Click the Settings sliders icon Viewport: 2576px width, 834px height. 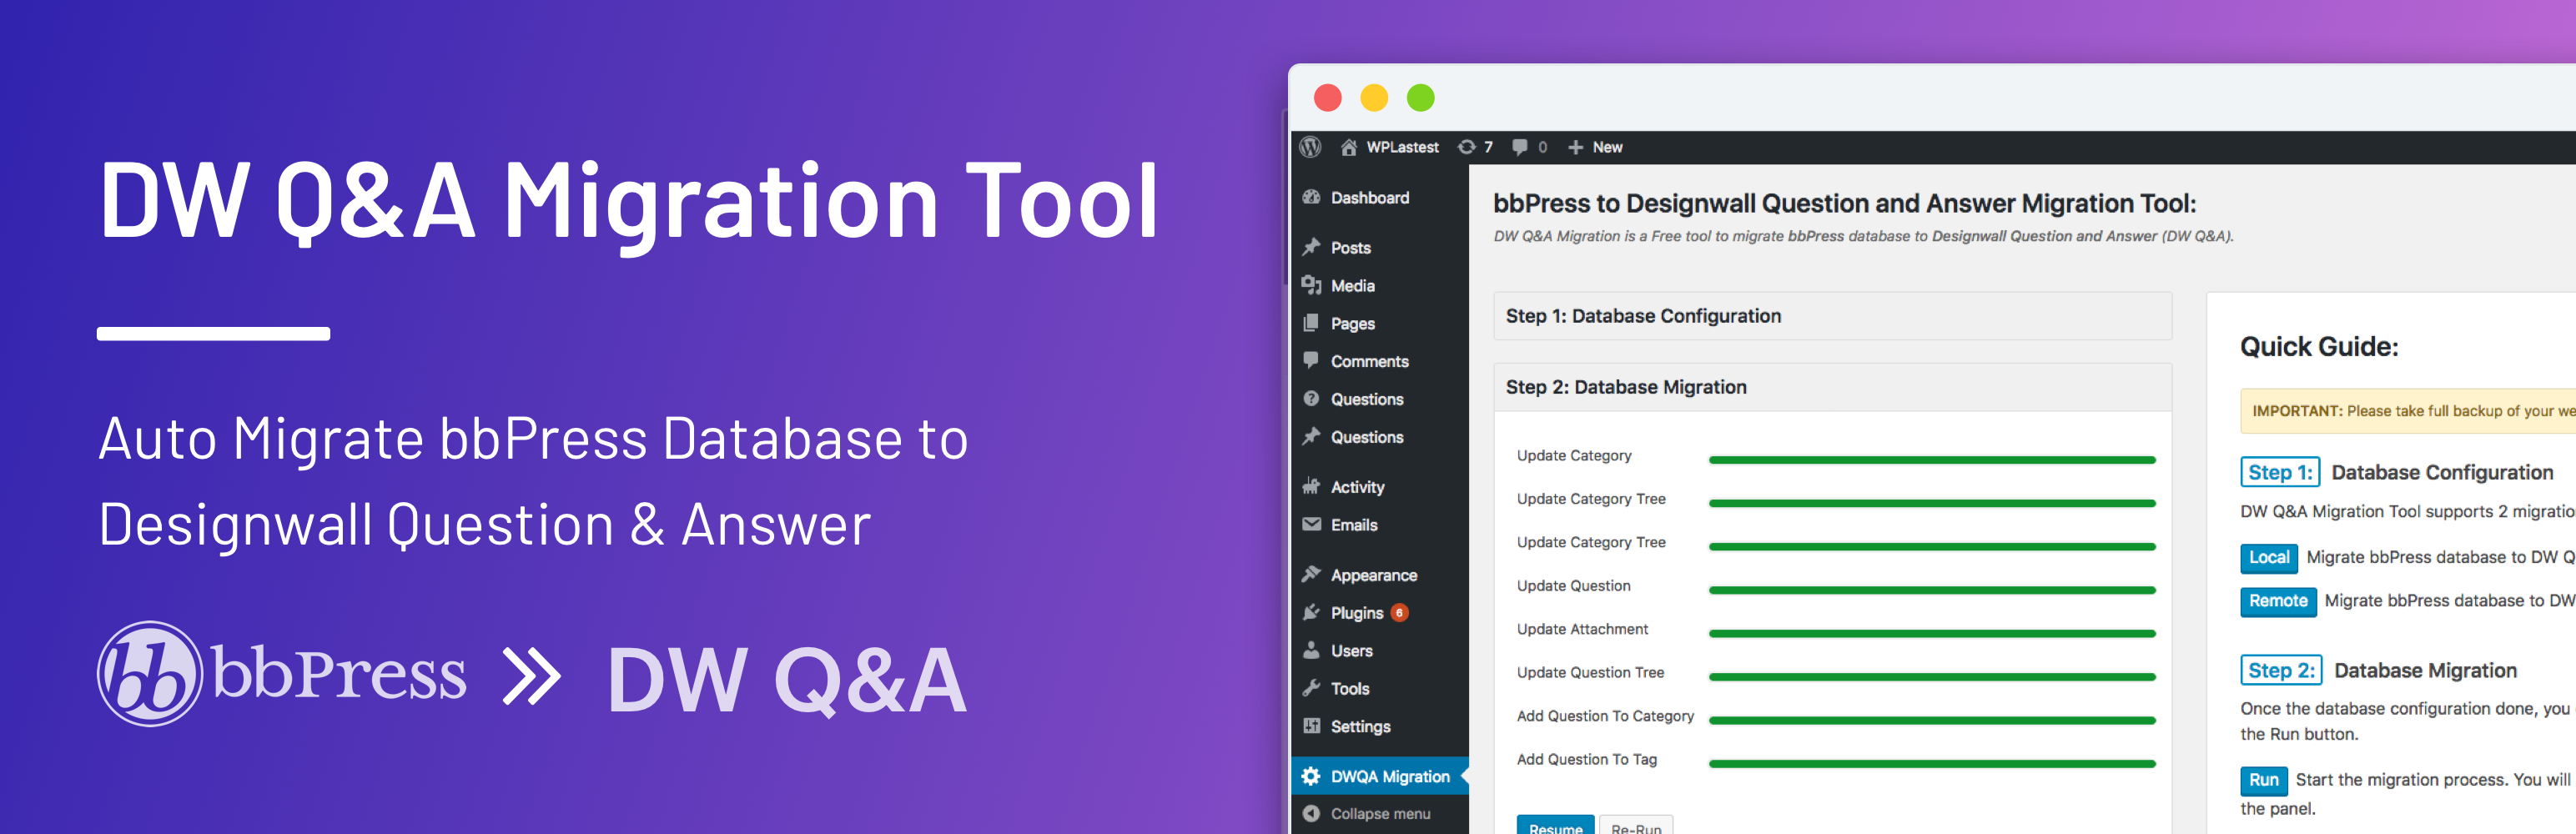click(x=1311, y=726)
